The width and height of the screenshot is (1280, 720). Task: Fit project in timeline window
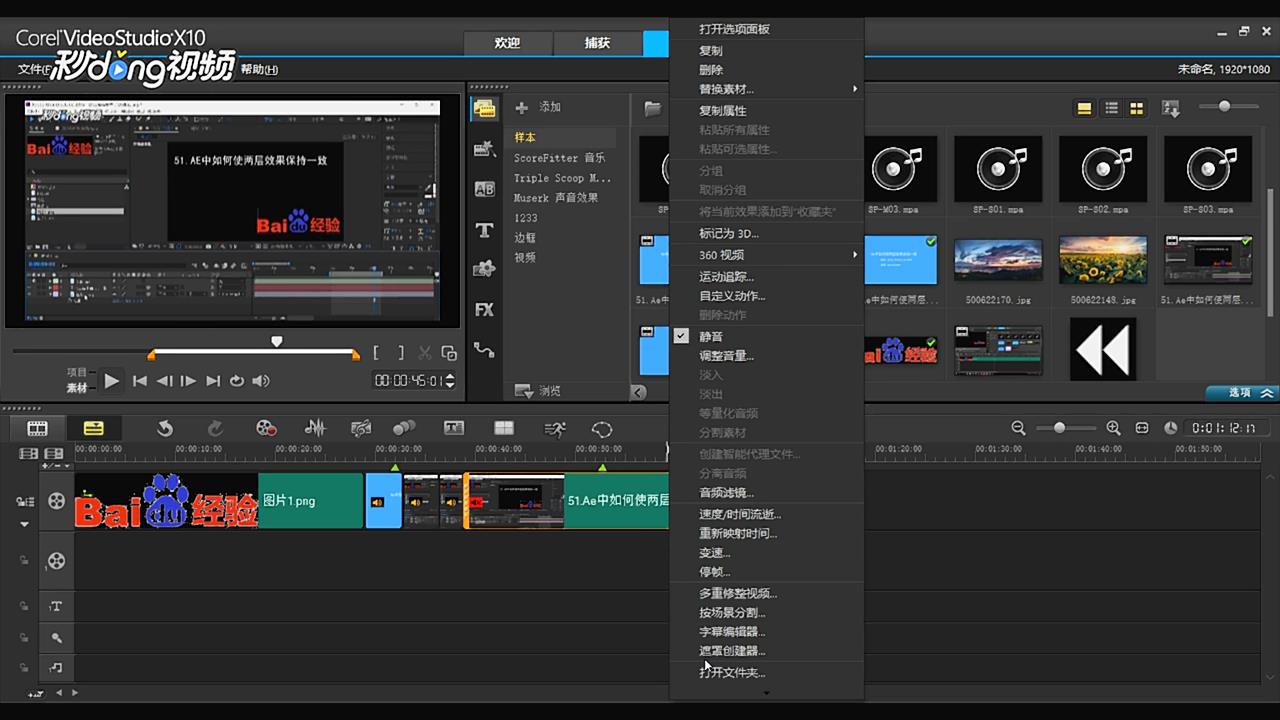point(1142,428)
